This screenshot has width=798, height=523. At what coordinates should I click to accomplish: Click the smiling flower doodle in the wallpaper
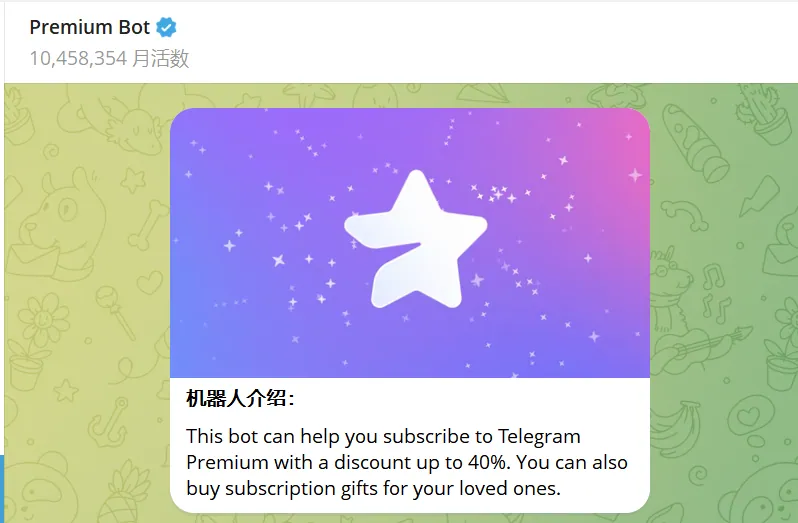point(44,319)
